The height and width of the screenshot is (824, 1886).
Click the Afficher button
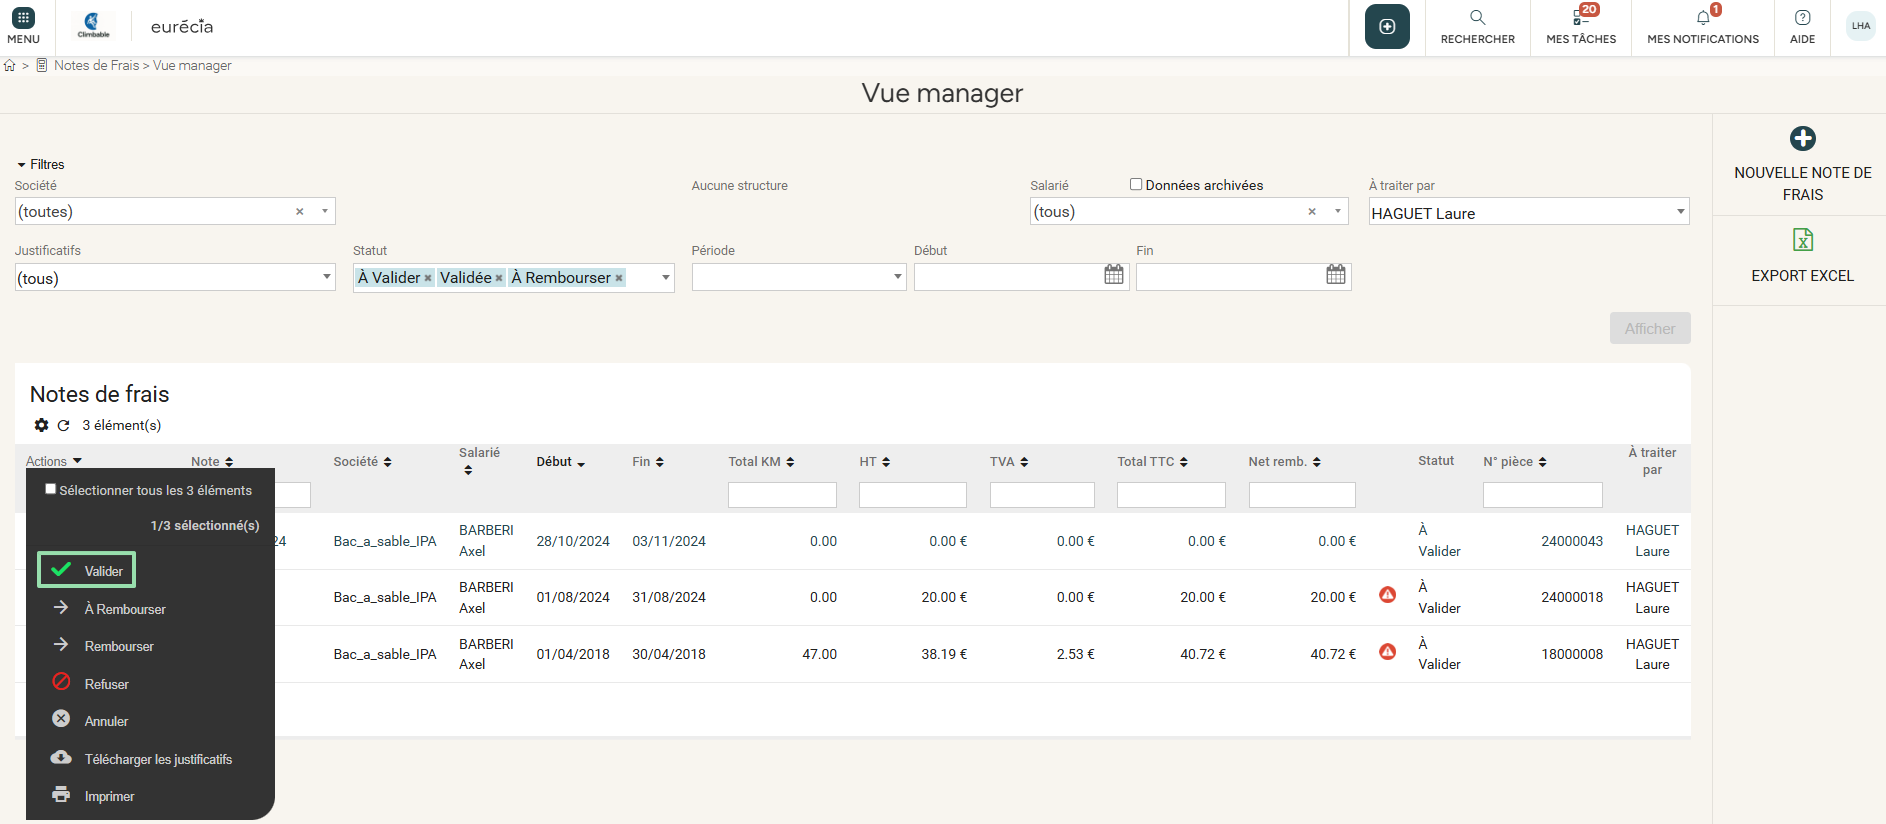tap(1649, 328)
